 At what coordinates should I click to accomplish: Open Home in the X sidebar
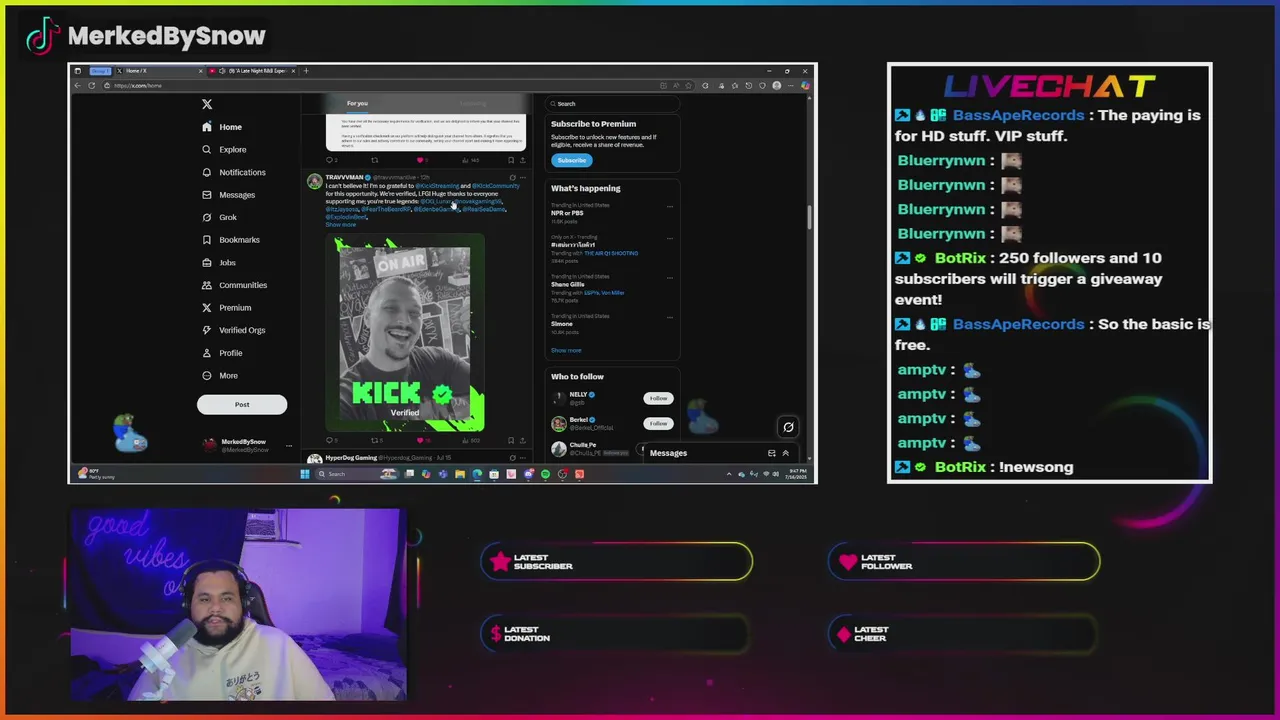point(222,127)
